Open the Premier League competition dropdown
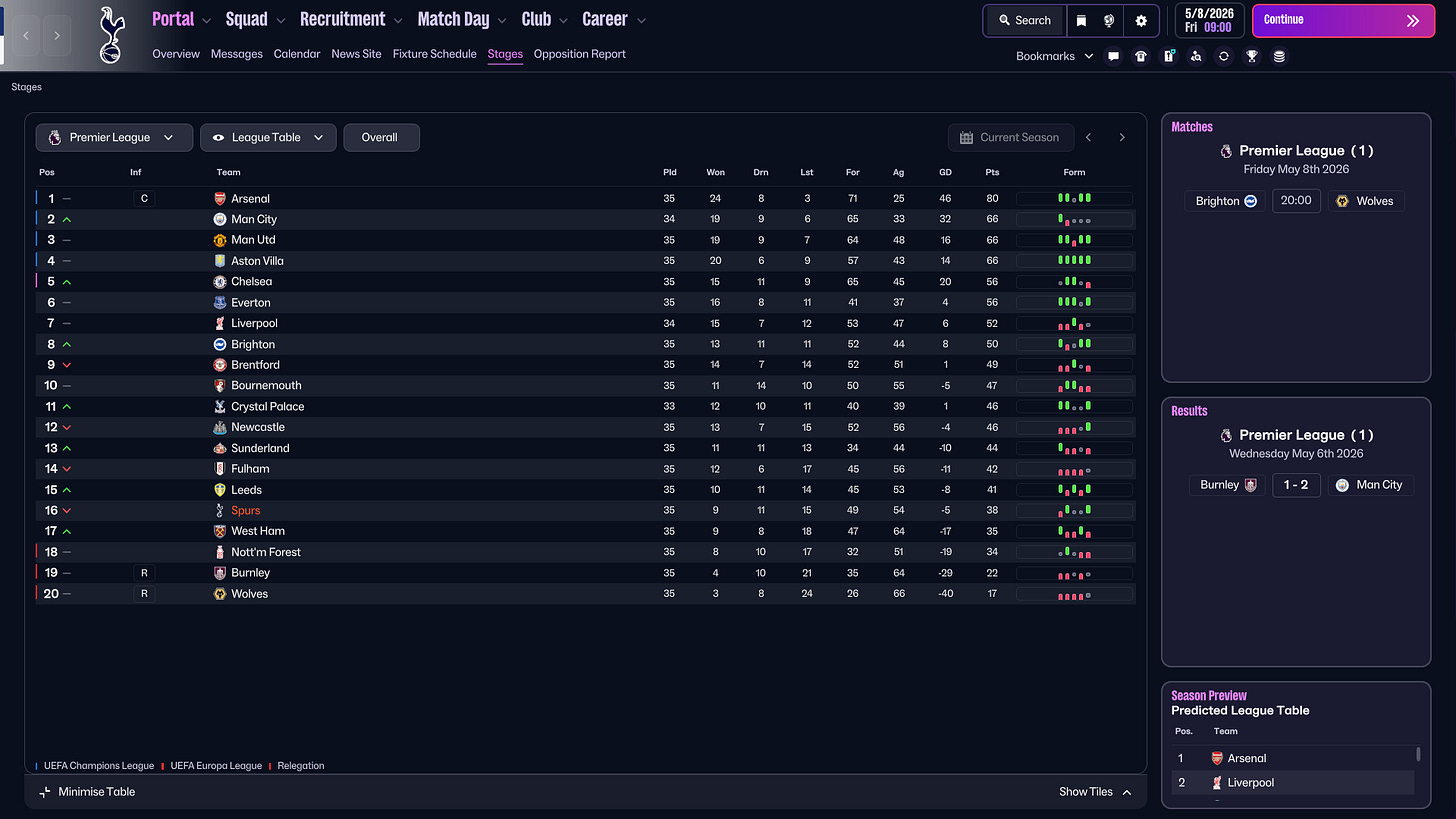This screenshot has height=819, width=1456. click(x=114, y=138)
